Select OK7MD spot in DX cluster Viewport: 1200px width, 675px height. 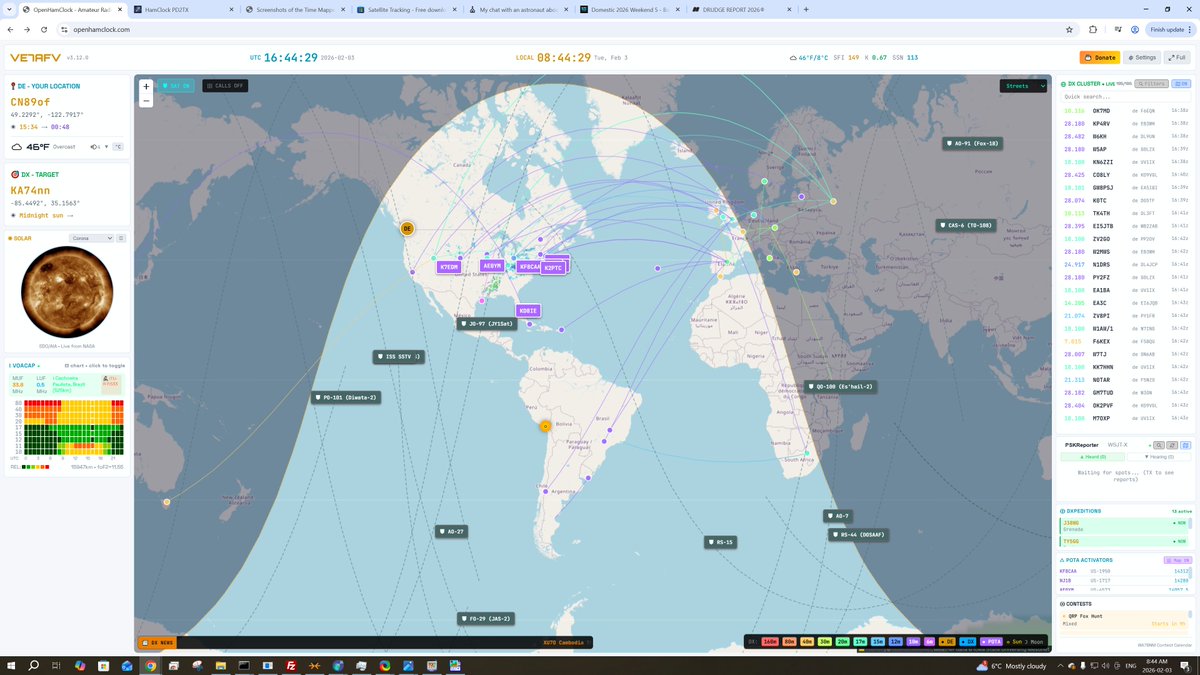[x=1126, y=110]
